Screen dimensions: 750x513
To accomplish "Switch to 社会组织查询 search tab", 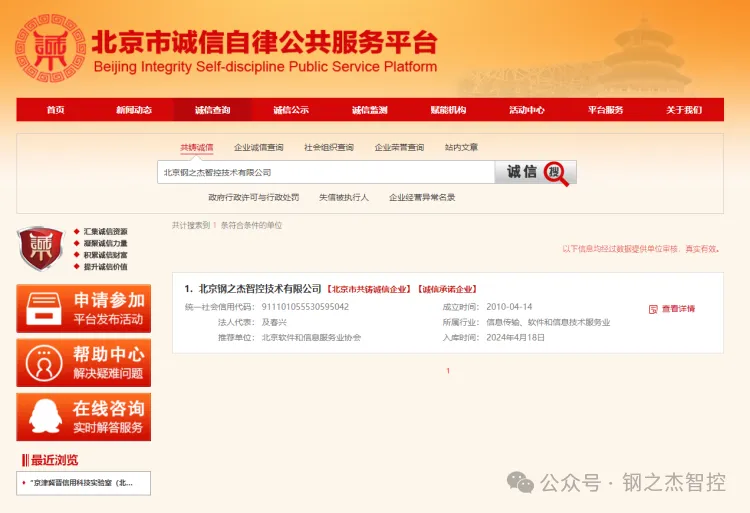I will (x=328, y=147).
